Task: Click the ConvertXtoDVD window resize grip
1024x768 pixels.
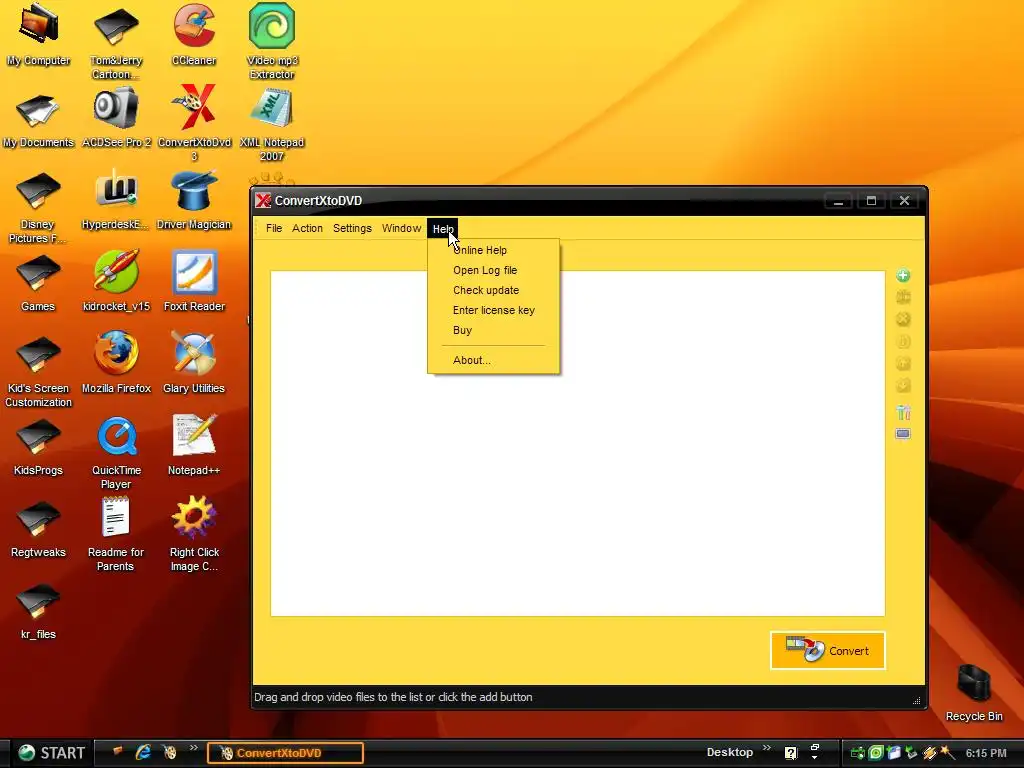Action: (916, 700)
